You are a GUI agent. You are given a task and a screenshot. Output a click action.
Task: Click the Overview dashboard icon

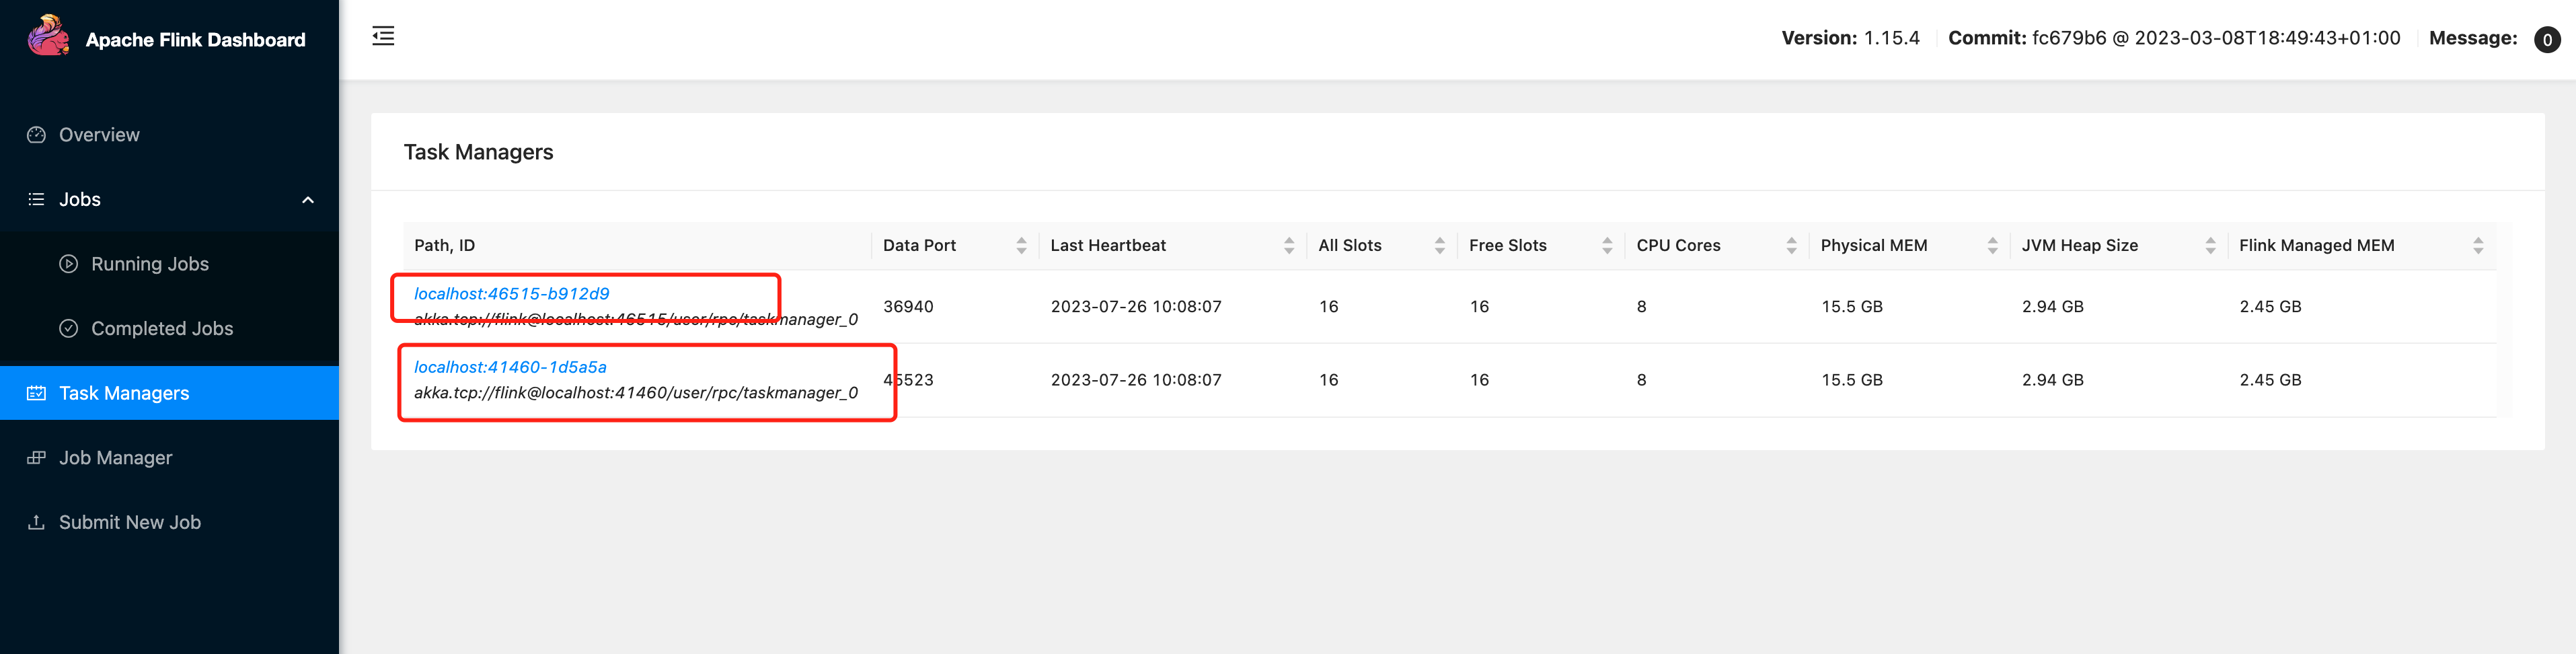(x=37, y=135)
